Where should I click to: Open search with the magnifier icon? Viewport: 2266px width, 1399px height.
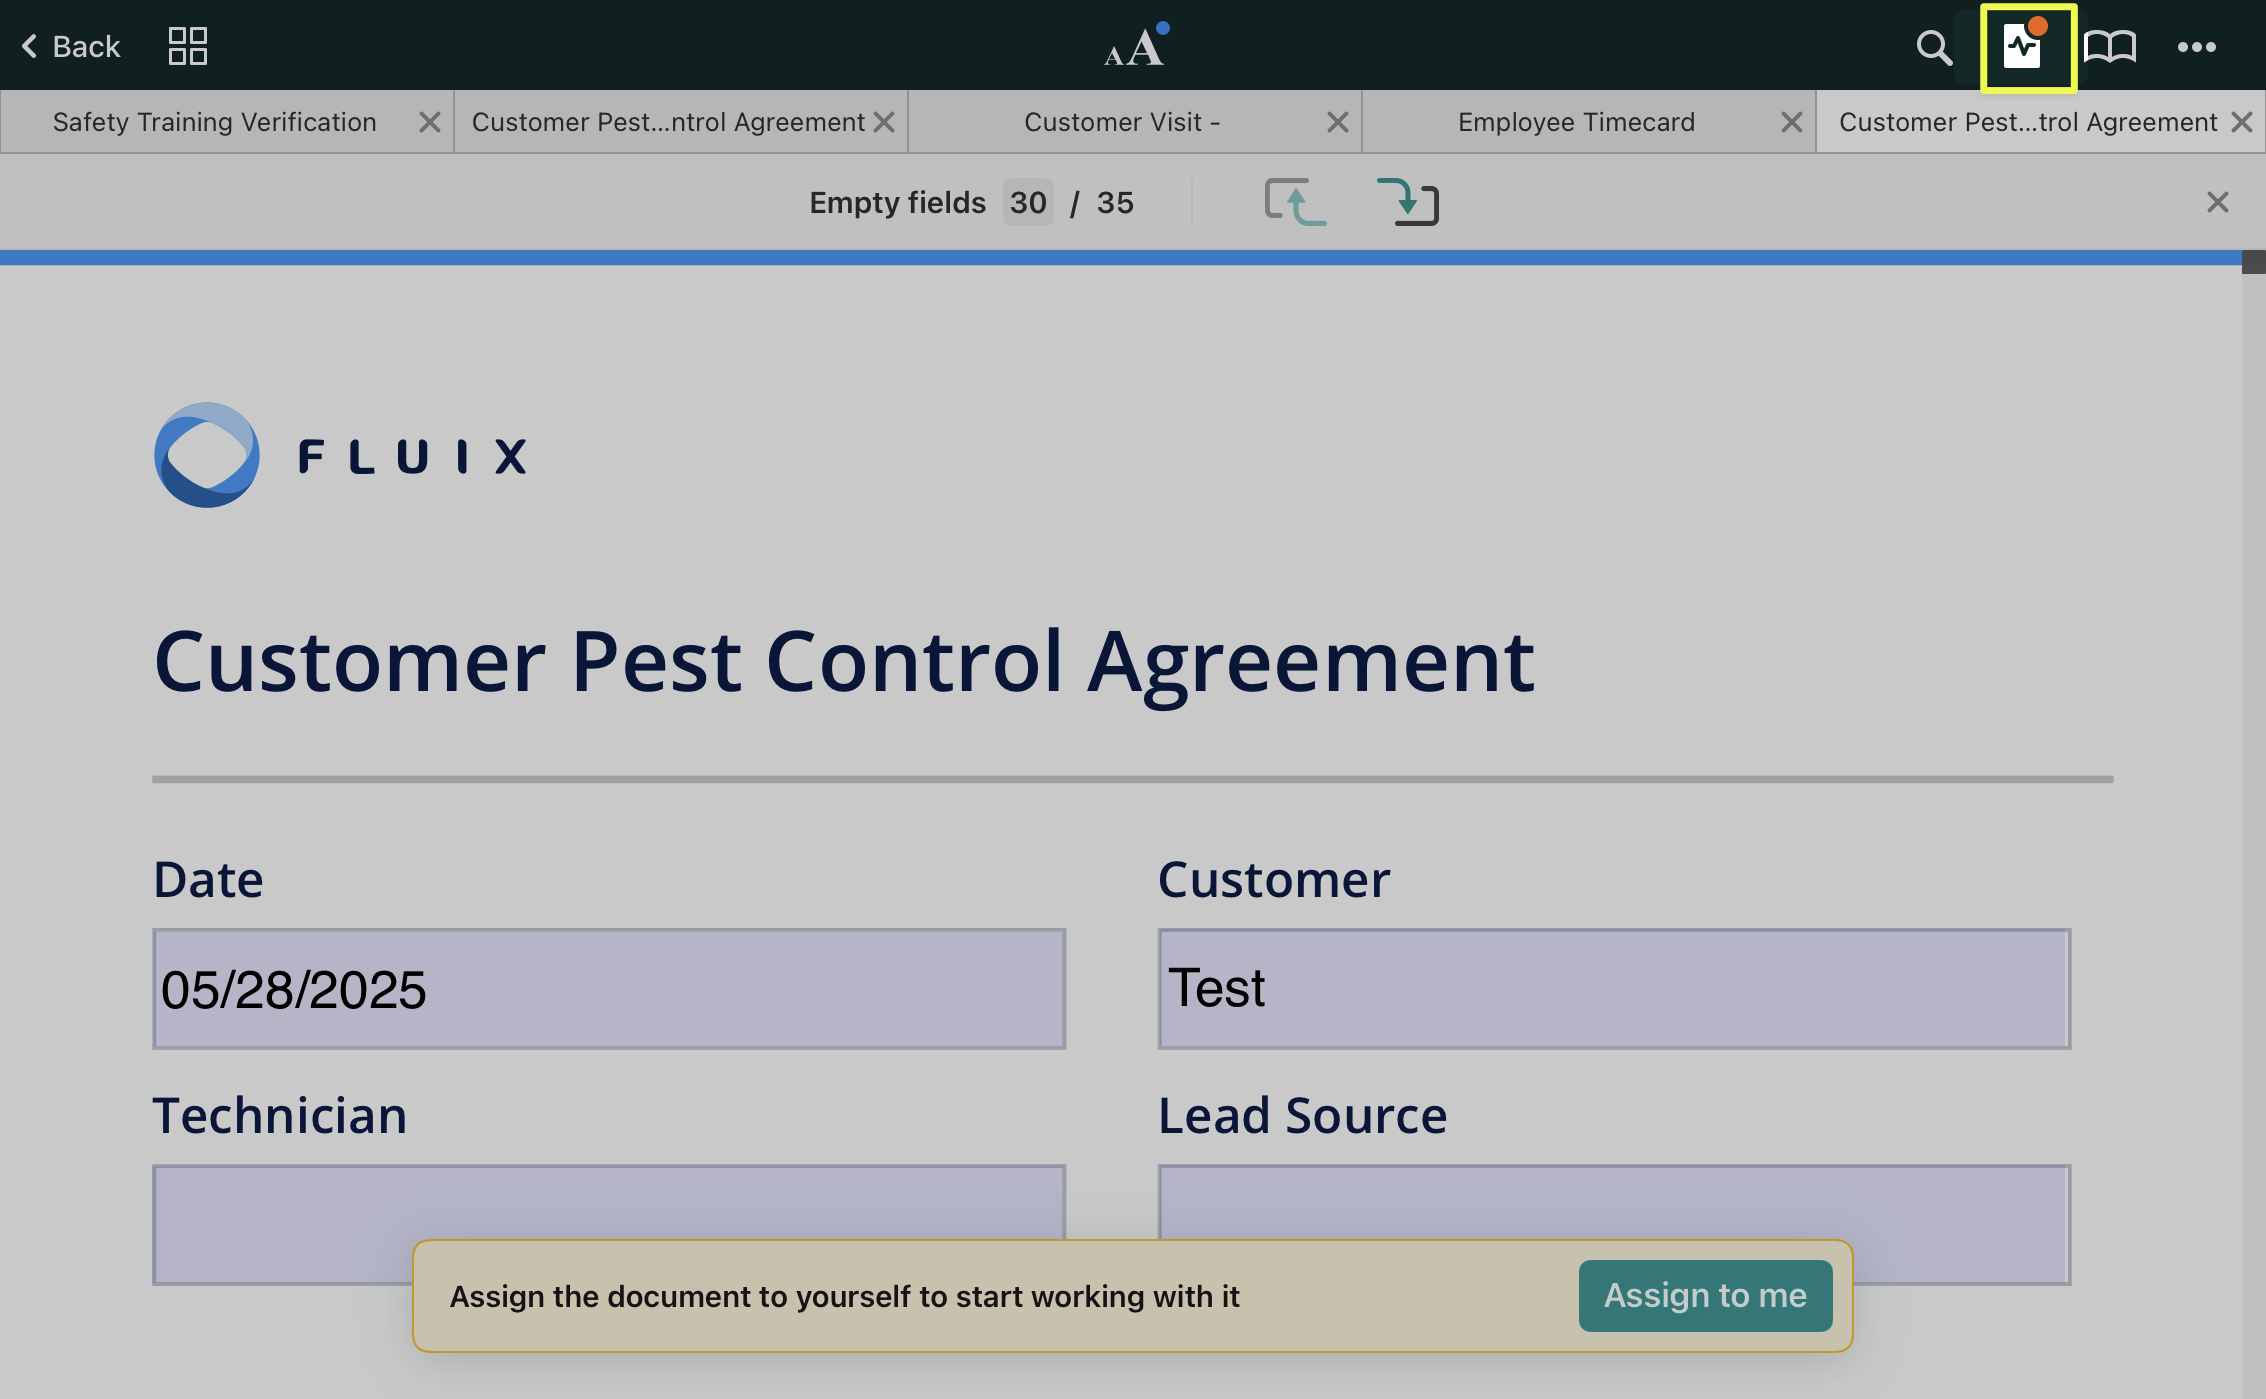pyautogui.click(x=1933, y=47)
